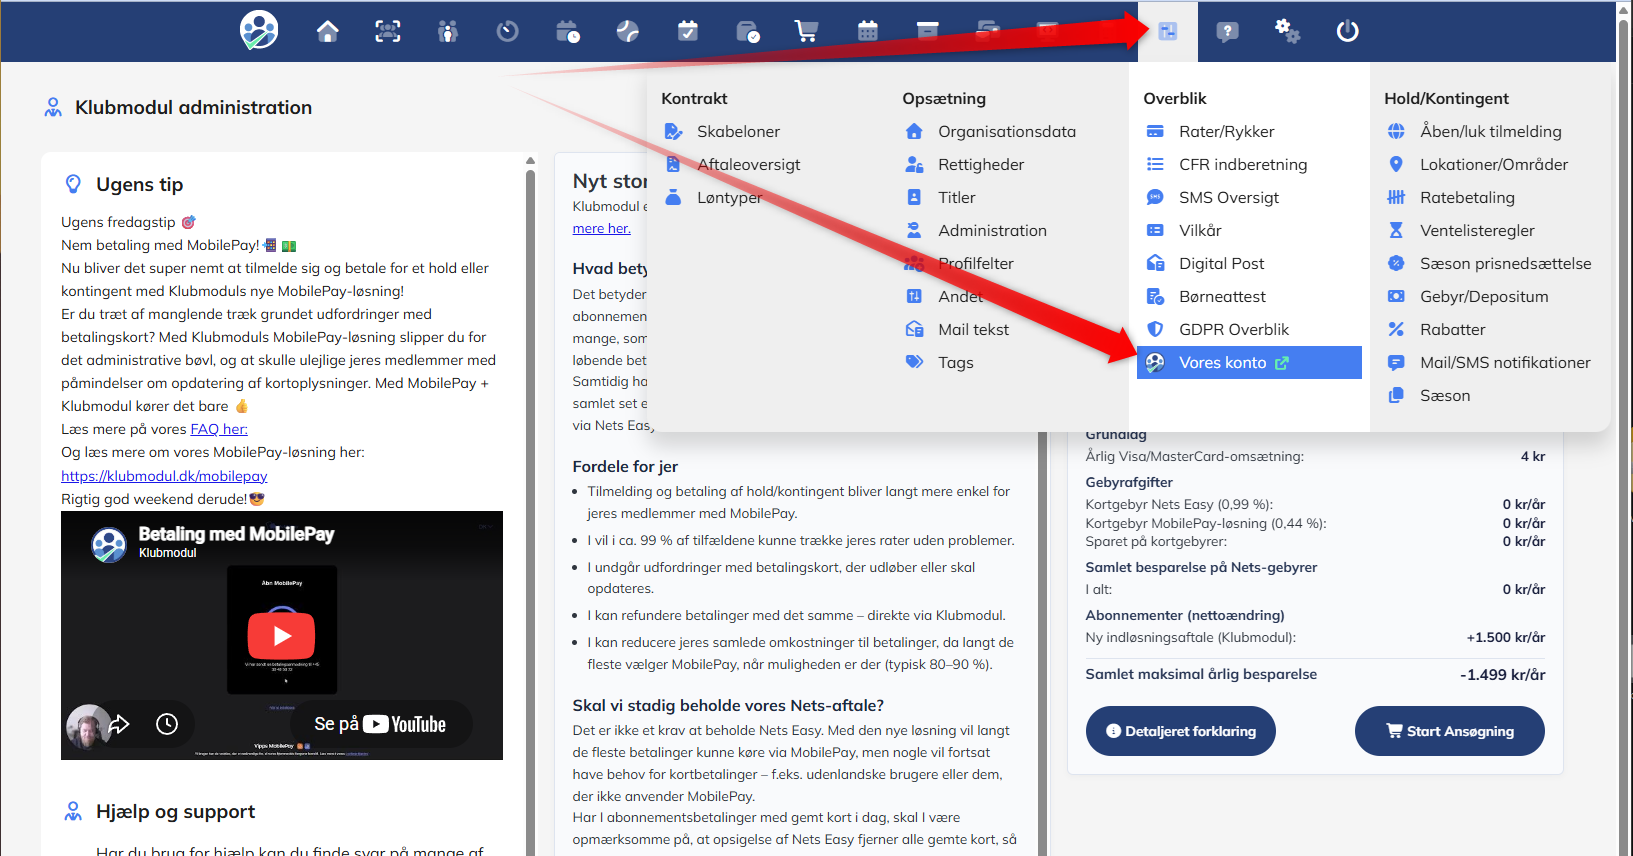This screenshot has width=1633, height=856.
Task: Click the 'Samlet maksimal årlig besparelse' label
Action: pos(1201,674)
